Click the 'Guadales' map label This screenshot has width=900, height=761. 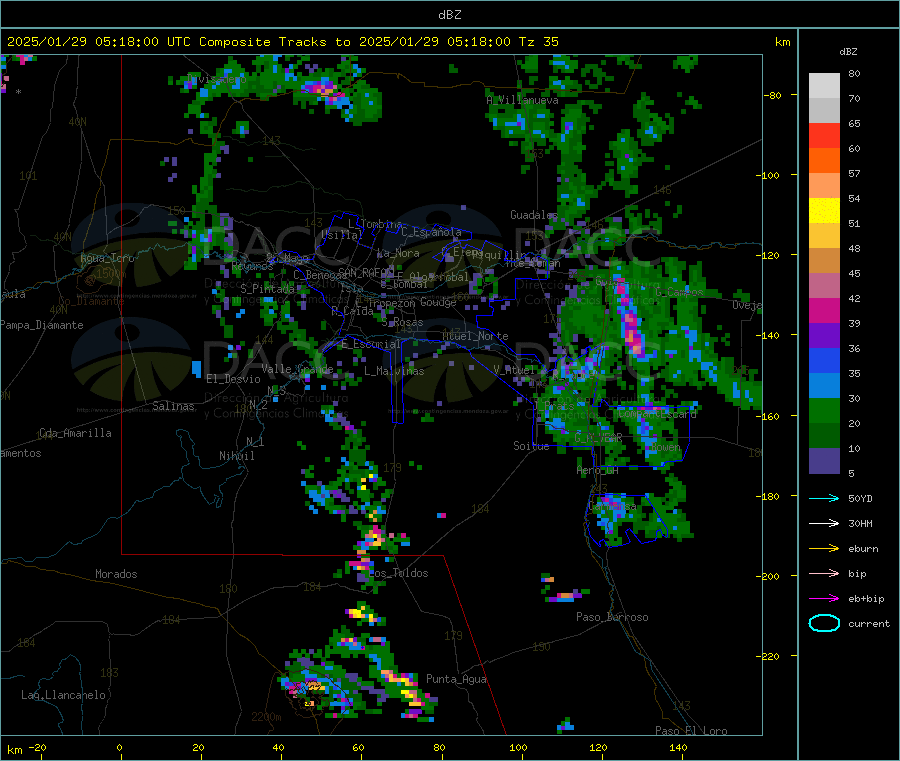(534, 215)
